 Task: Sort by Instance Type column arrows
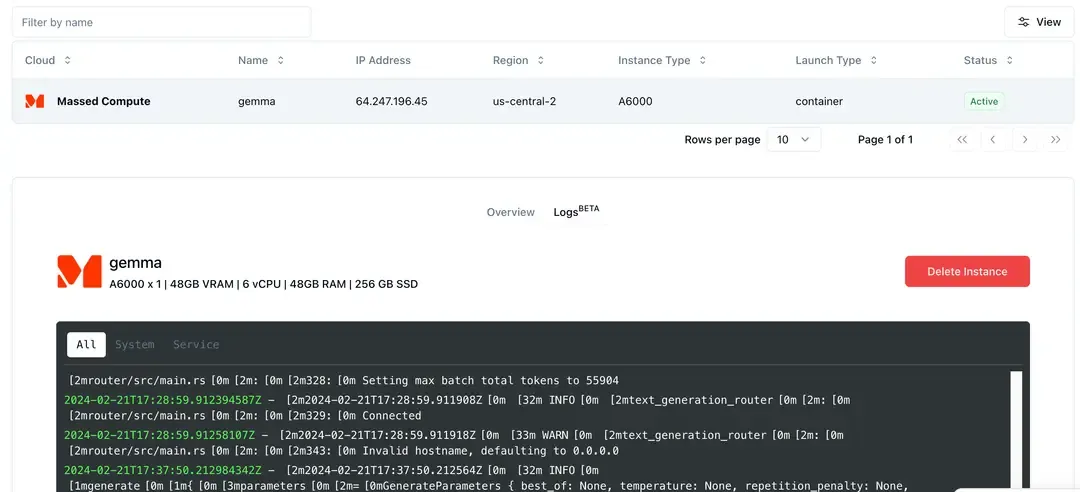click(703, 60)
